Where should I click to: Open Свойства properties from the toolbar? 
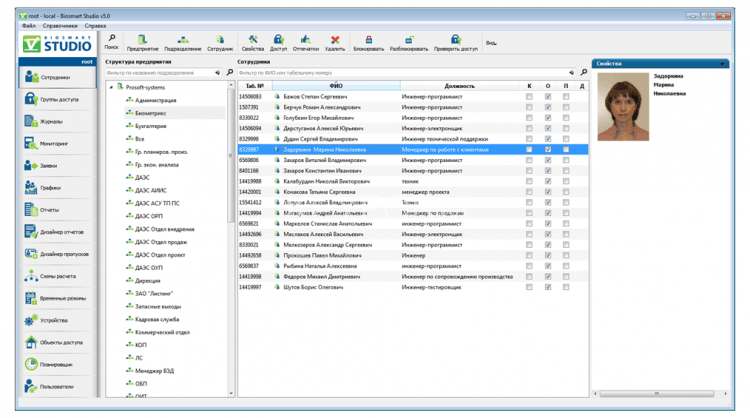click(252, 40)
